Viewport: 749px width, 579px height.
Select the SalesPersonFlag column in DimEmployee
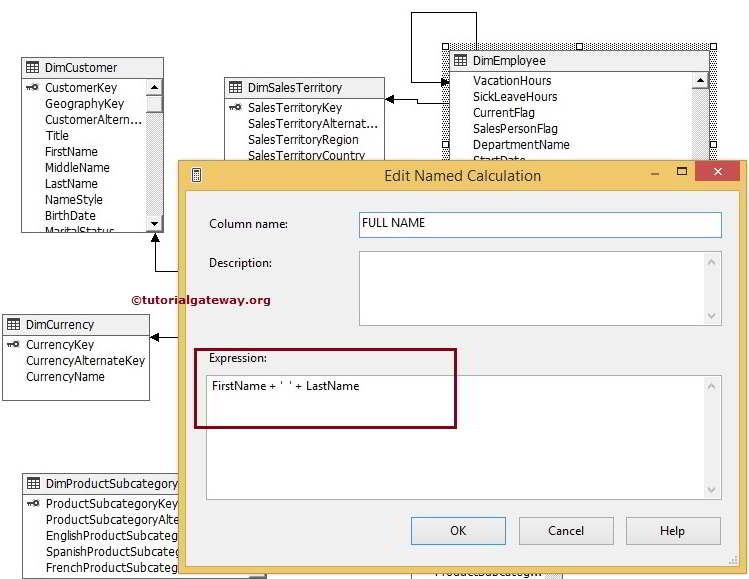pos(515,129)
